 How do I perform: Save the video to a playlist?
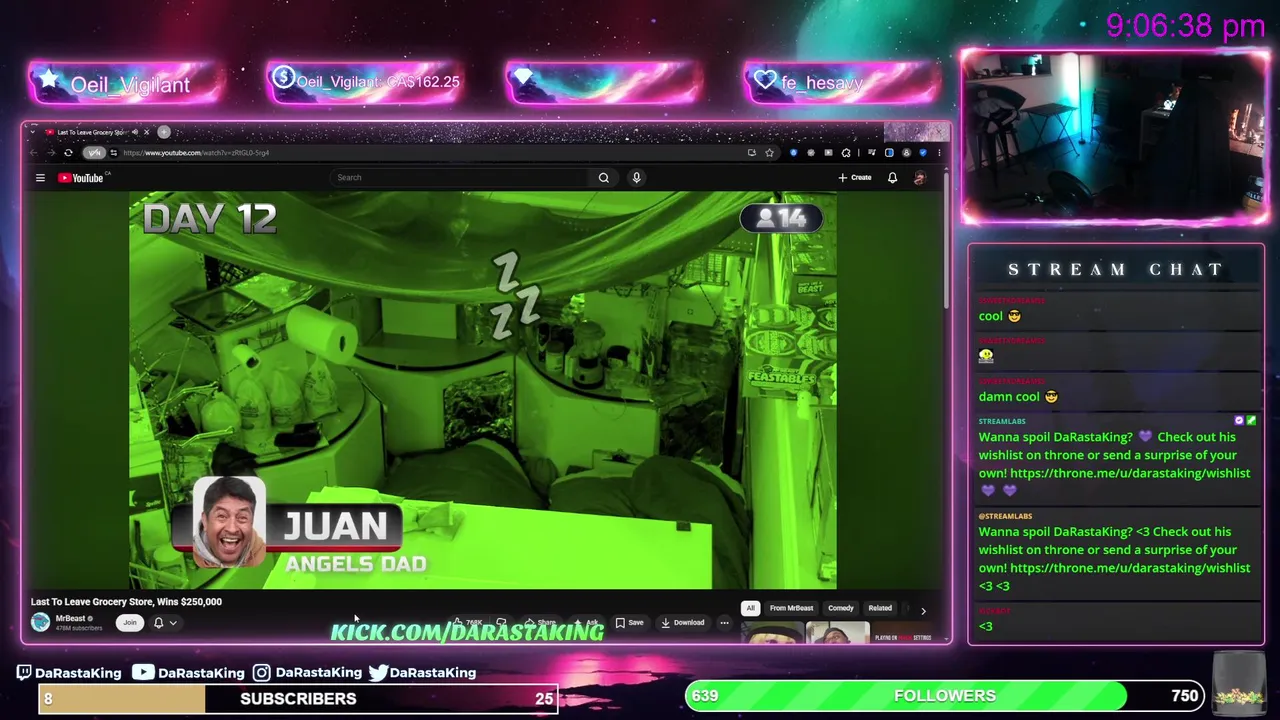point(630,622)
